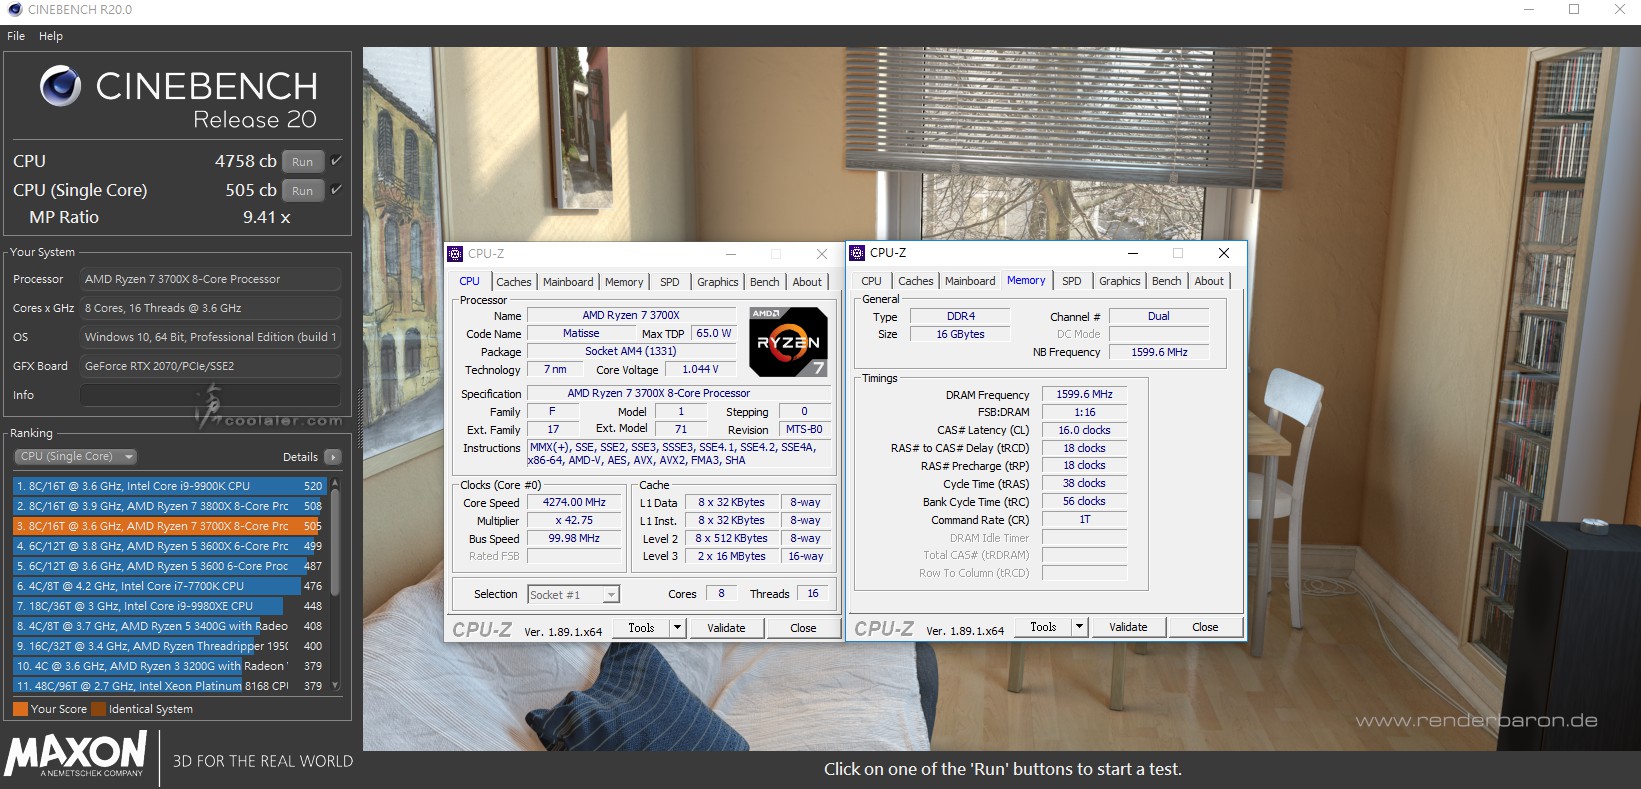Minimize the left CPU-Z window

point(731,254)
